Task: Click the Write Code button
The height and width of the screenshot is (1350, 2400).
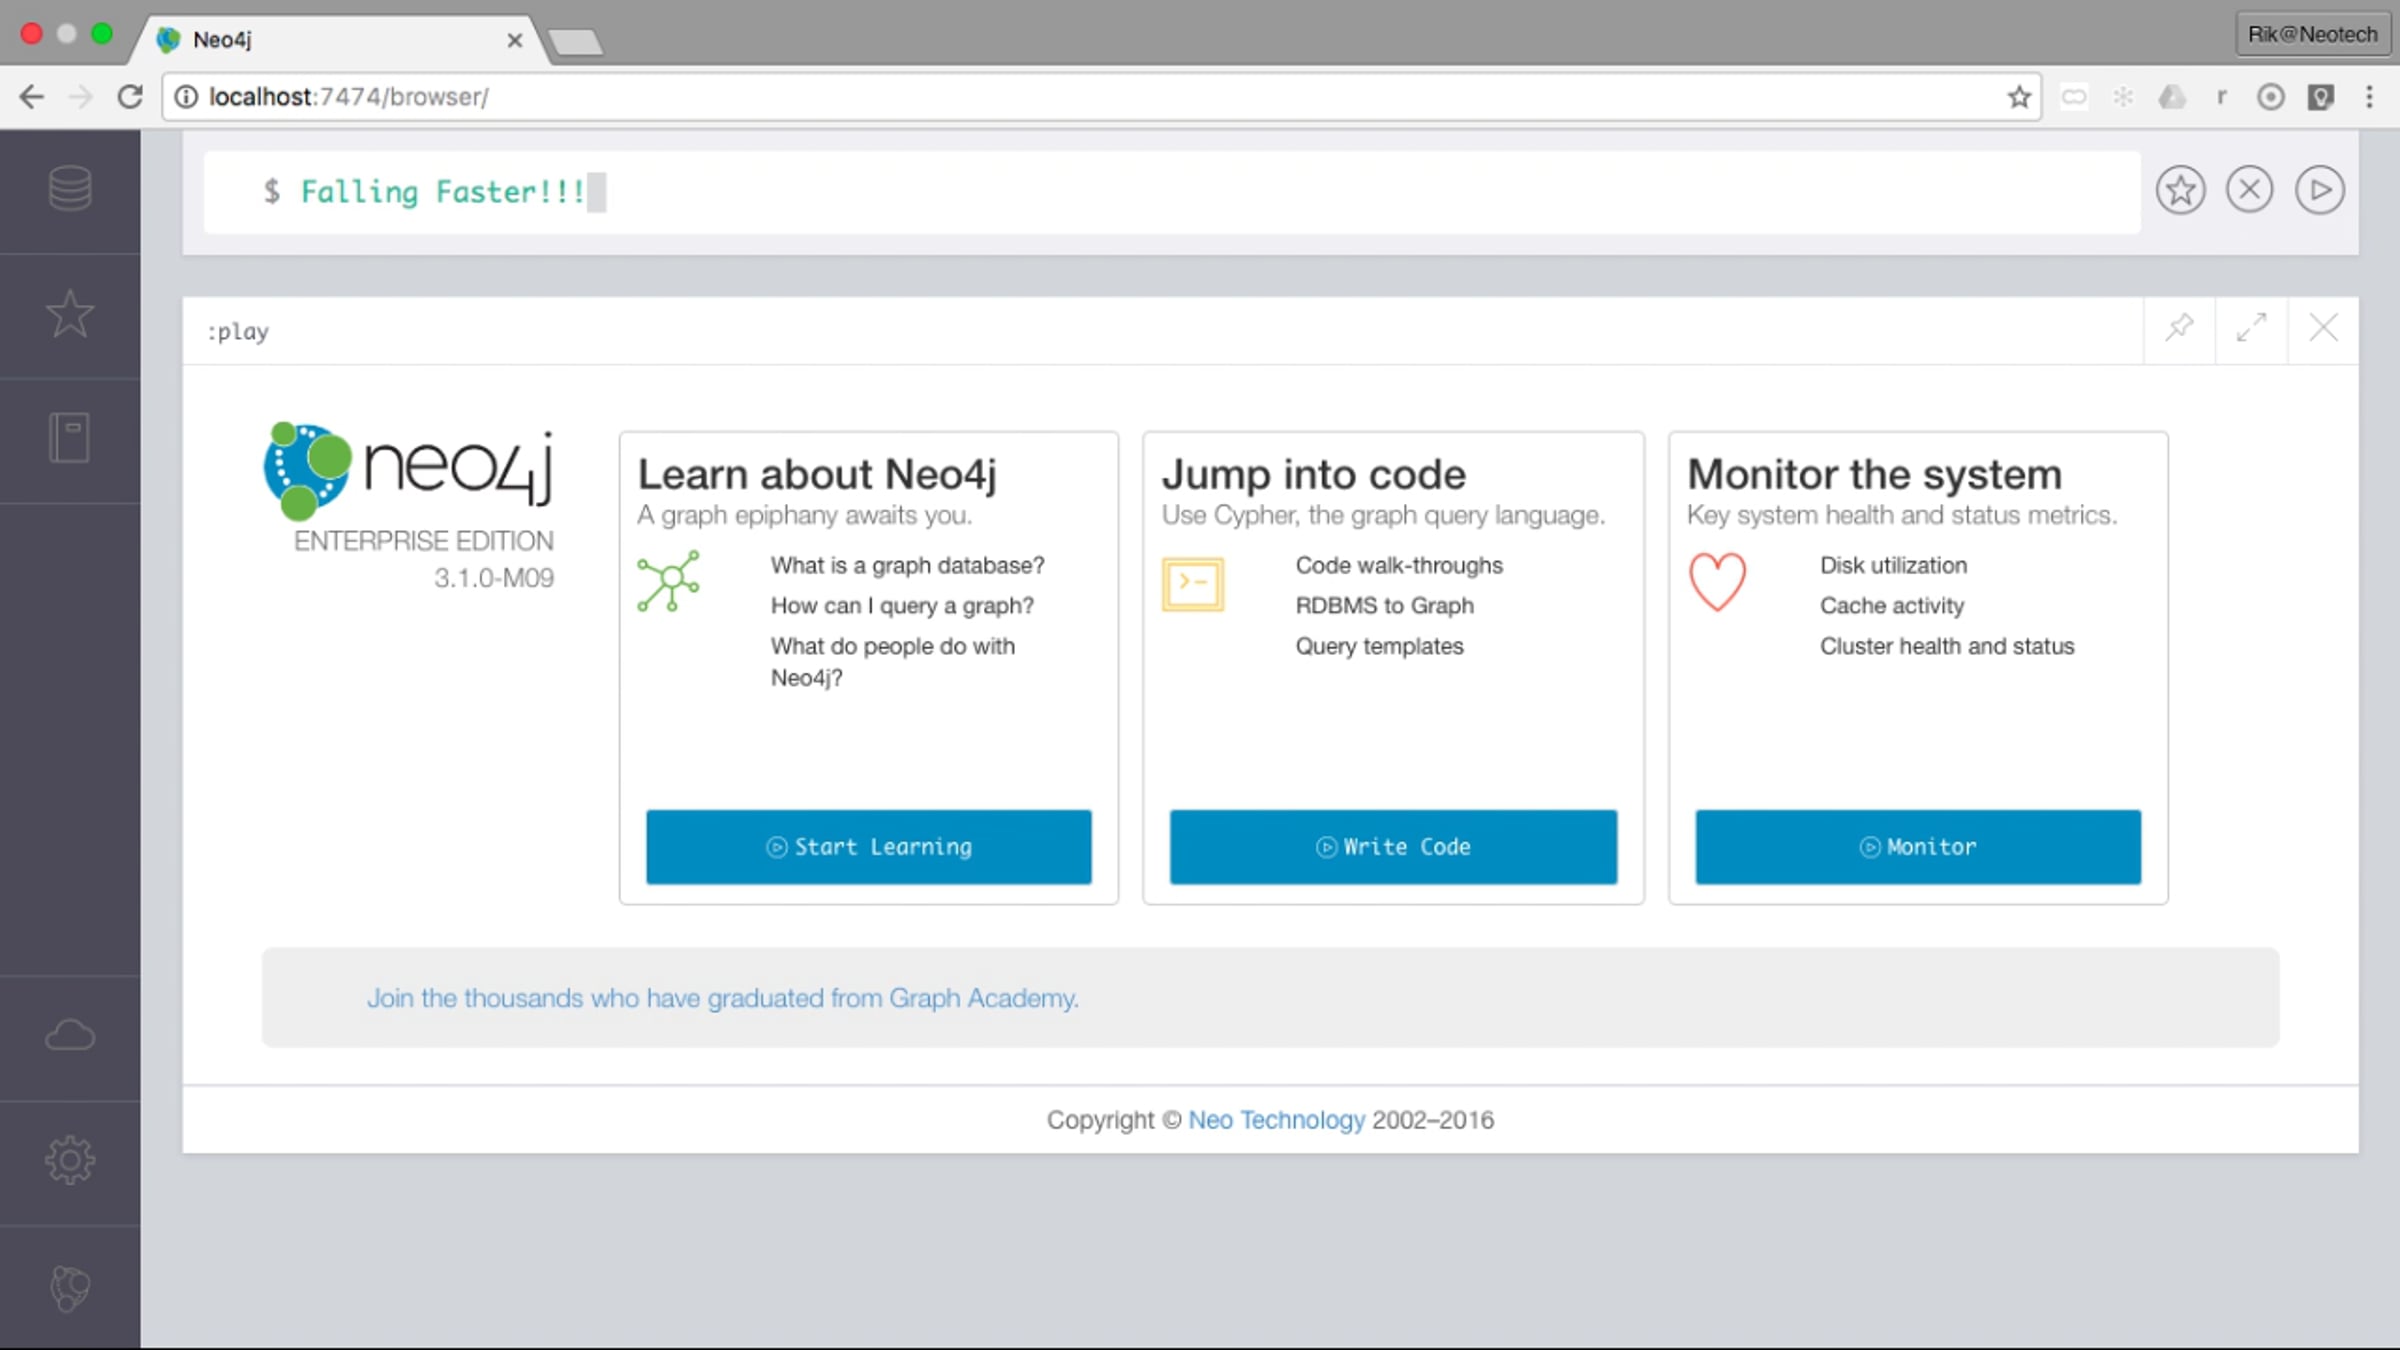Action: (1393, 847)
